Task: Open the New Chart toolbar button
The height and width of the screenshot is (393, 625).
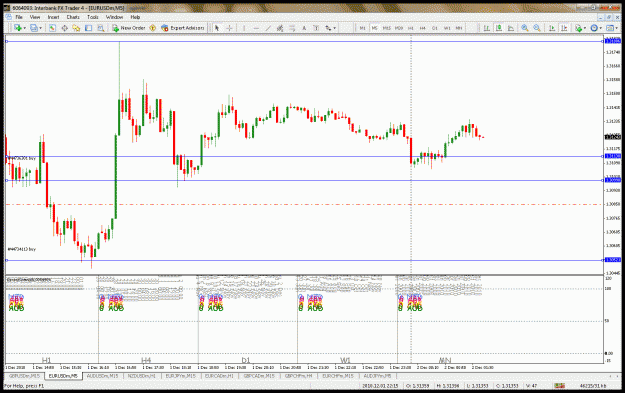Action: (x=18, y=28)
